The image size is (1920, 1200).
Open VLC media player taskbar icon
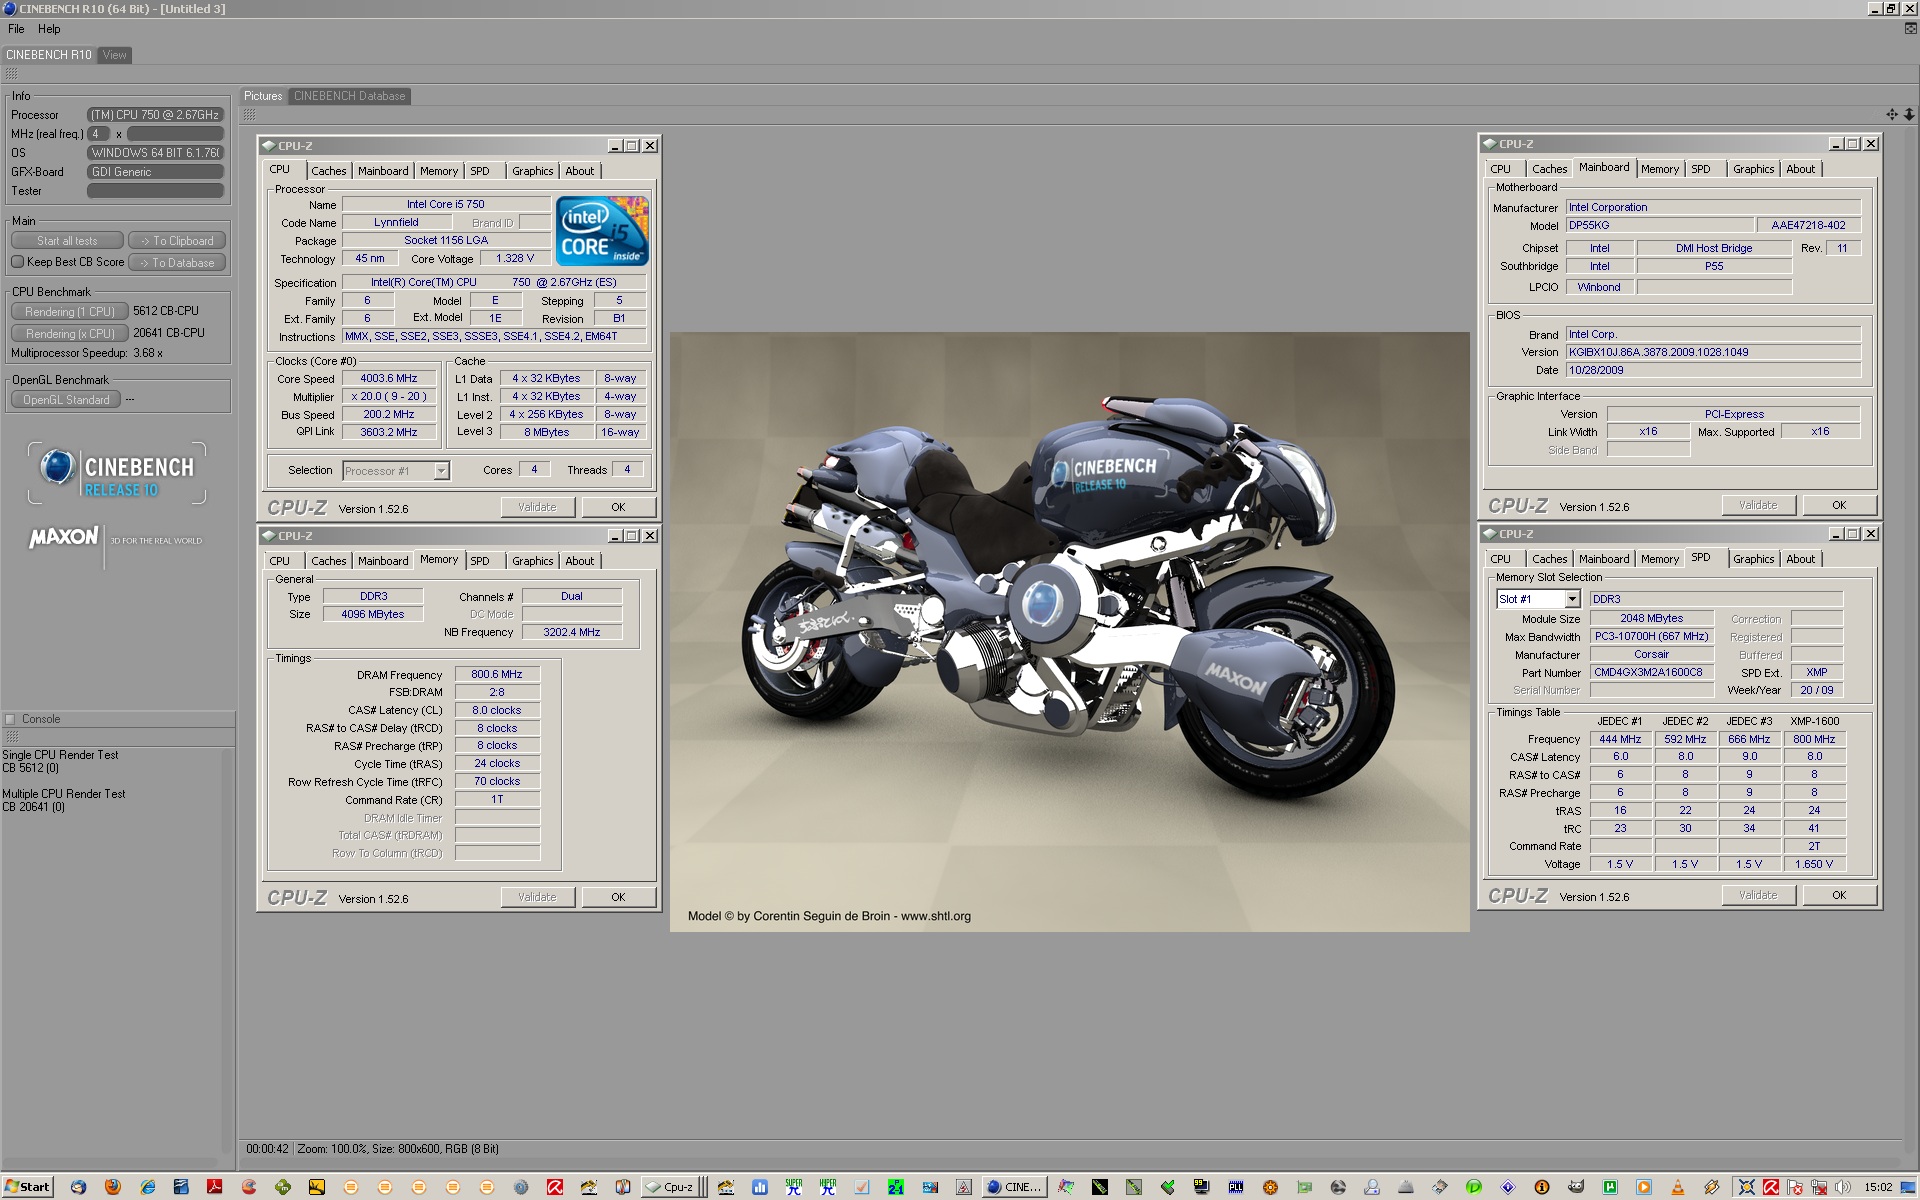pos(1677,1187)
